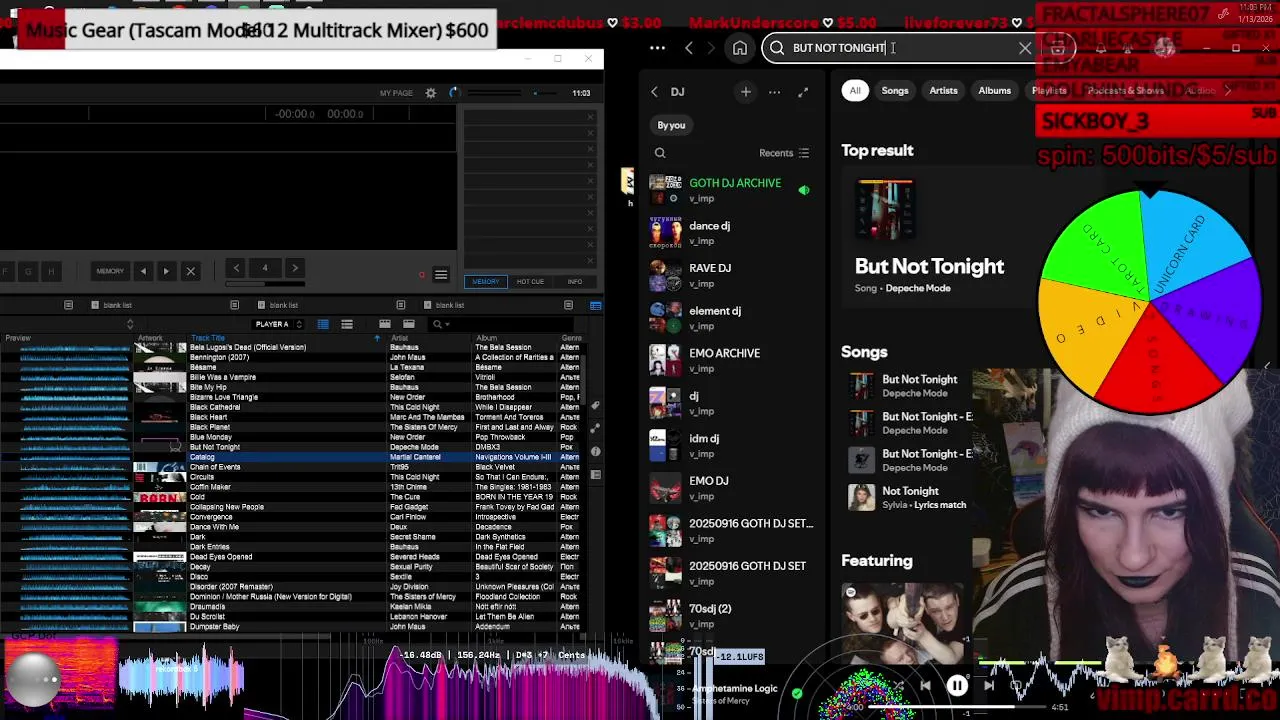Expand the up-down arrows above Preview column
This screenshot has width=1280, height=720.
[130, 324]
